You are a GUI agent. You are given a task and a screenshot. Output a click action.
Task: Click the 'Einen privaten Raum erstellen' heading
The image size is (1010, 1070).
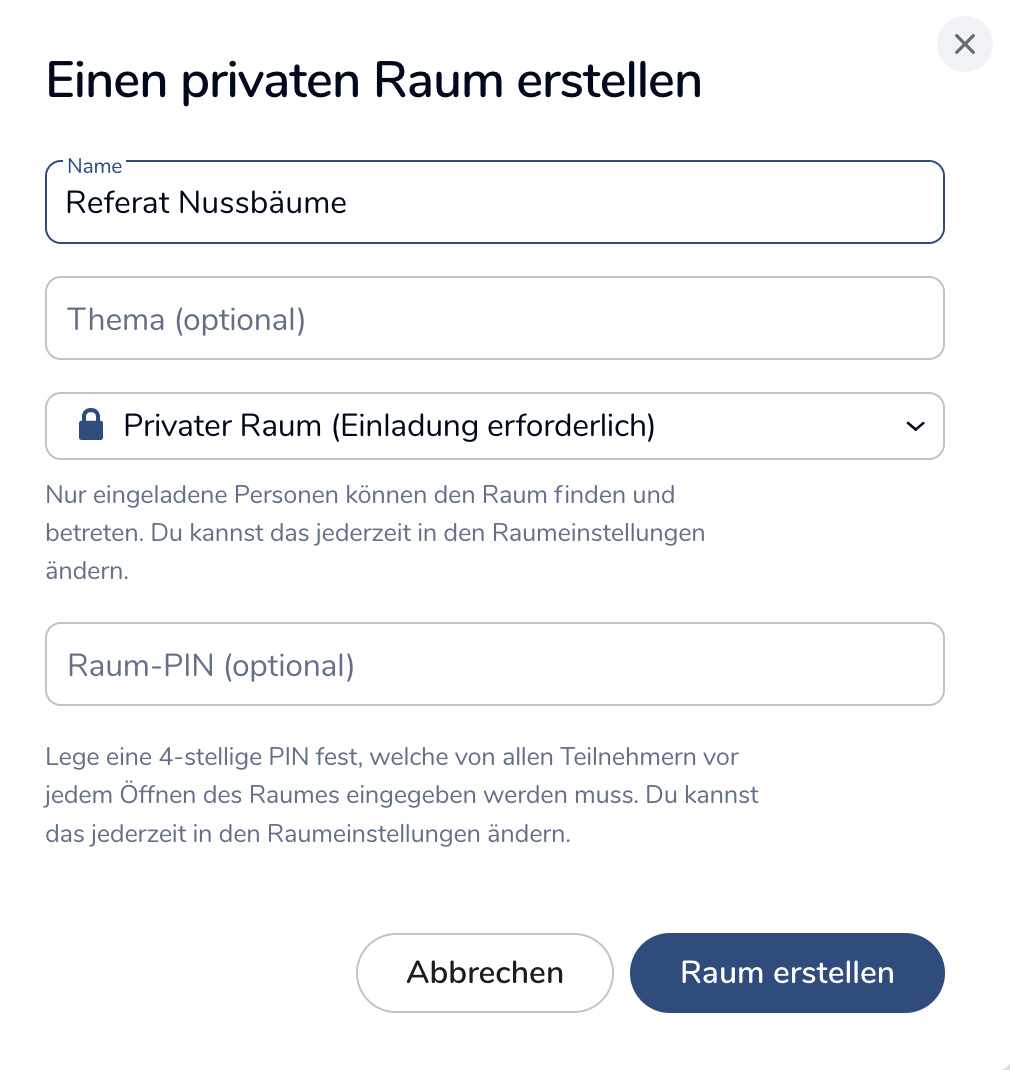374,81
